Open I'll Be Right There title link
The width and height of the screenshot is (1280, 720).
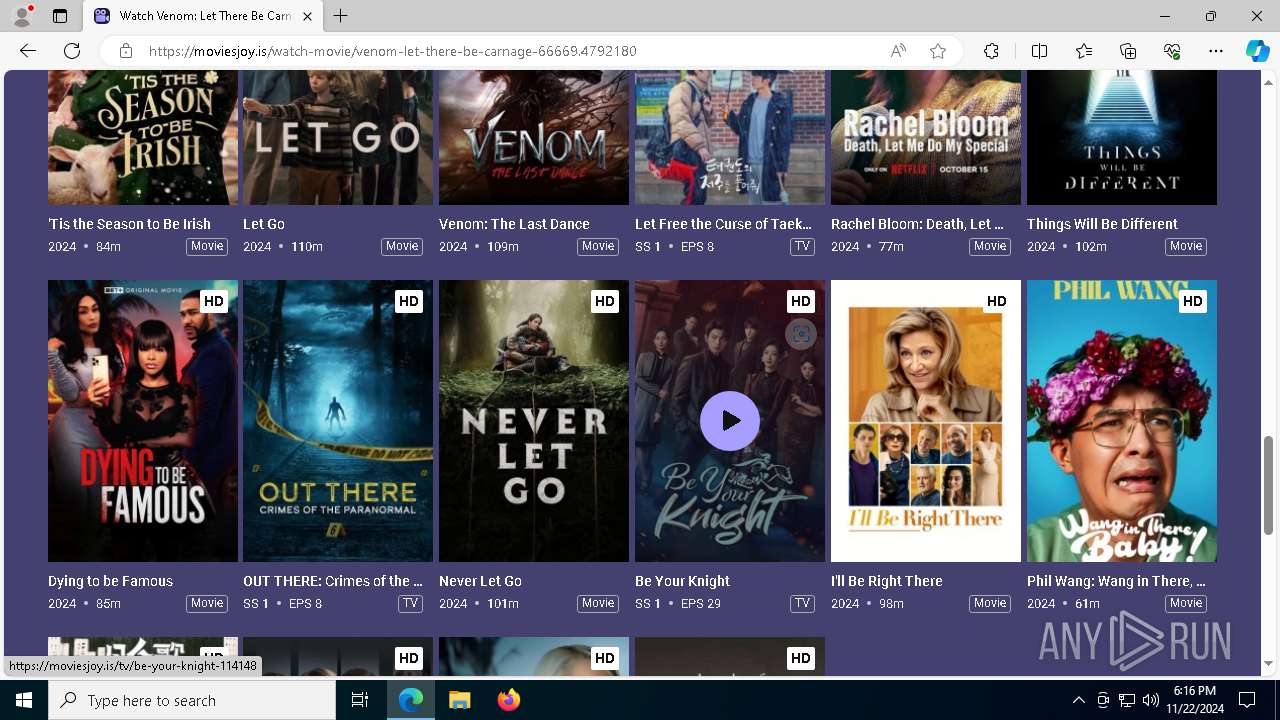(887, 581)
